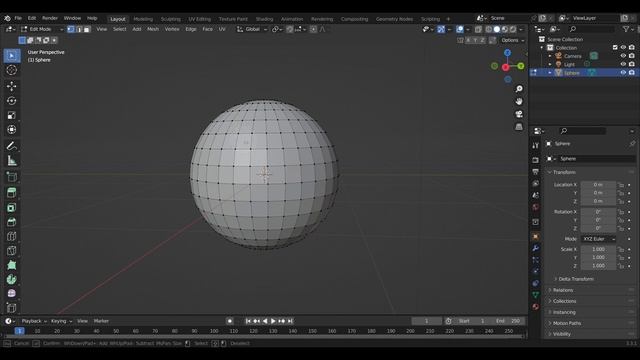Click the pan view hand icon
Screen dimensions: 640x360
pos(519,102)
